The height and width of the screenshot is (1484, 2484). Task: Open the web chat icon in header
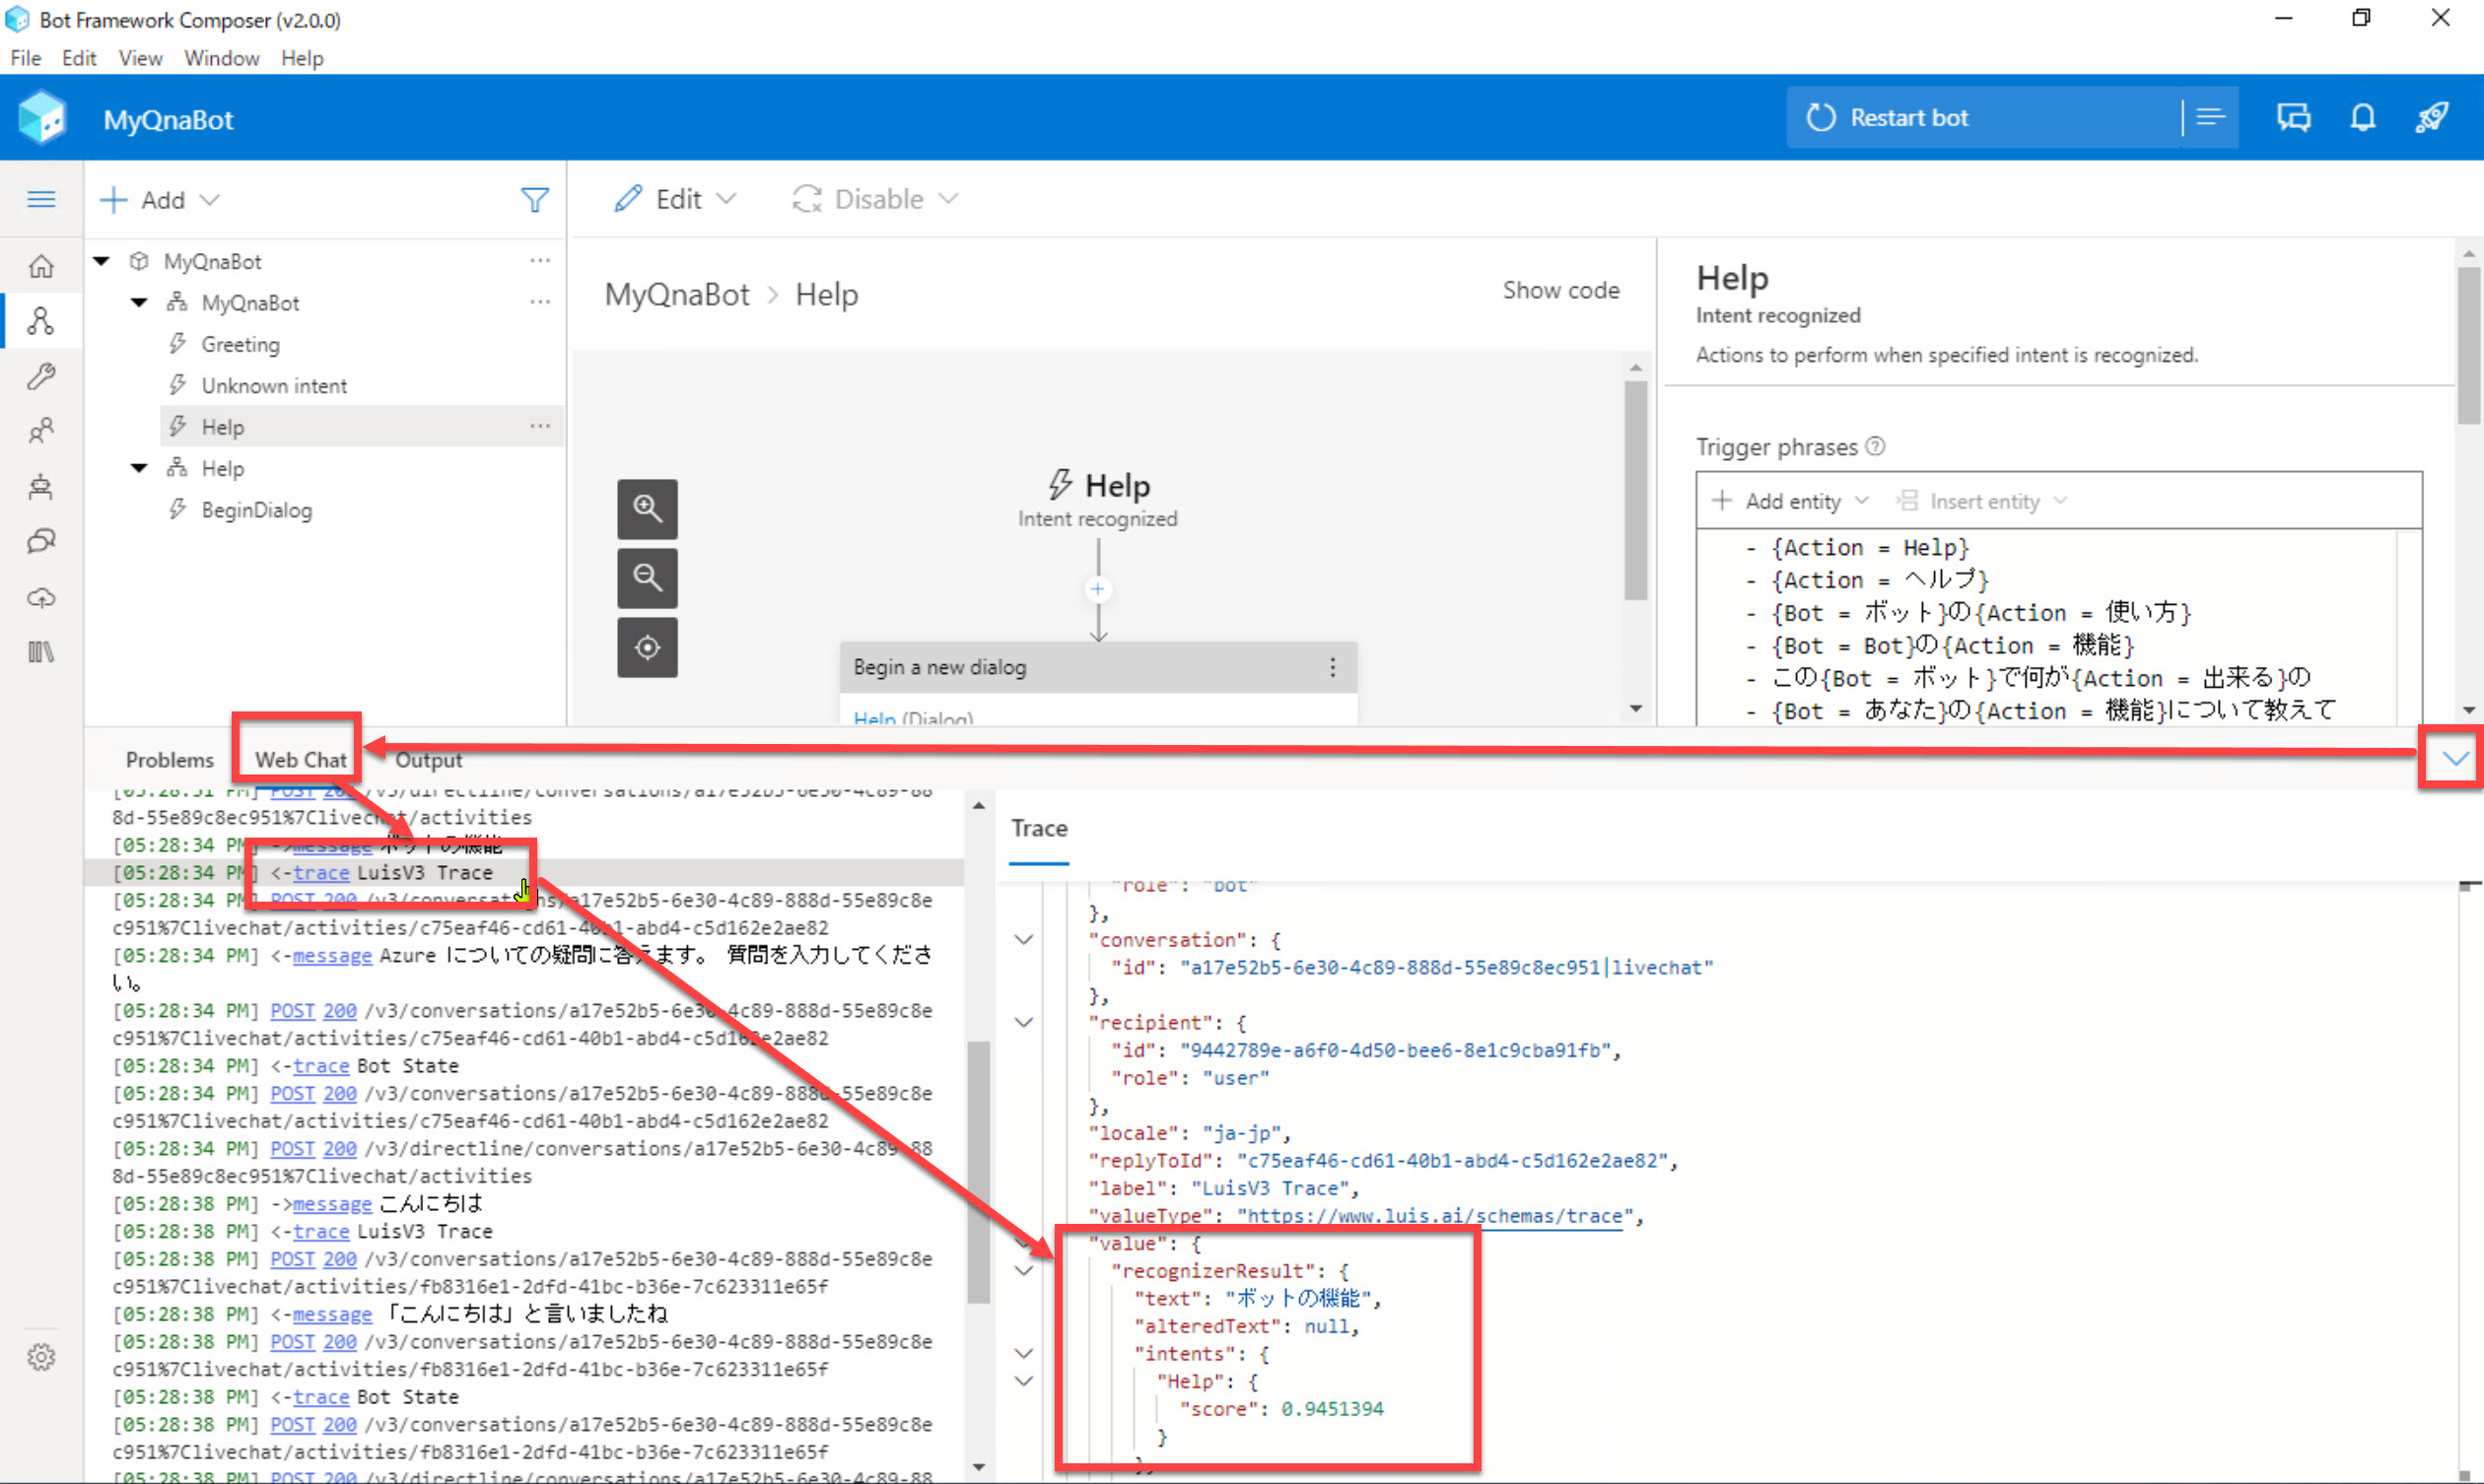point(2293,117)
